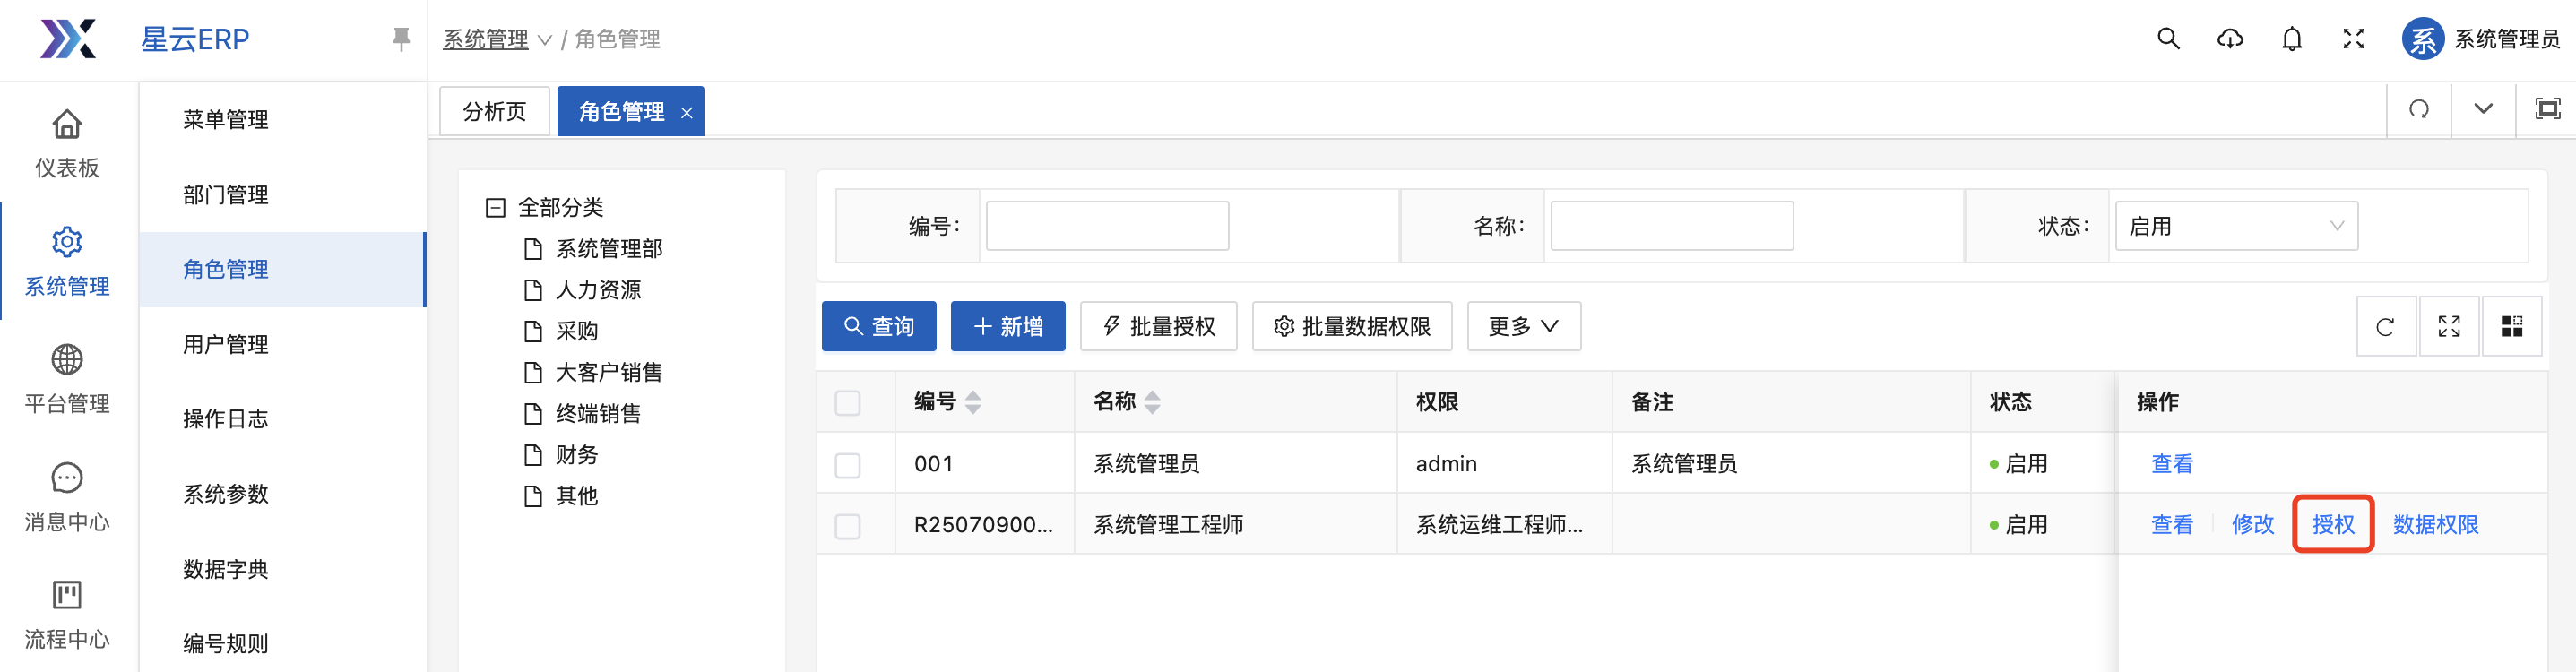Collapse the 全部分类 tree node
This screenshot has height=672, width=2576.
pyautogui.click(x=495, y=207)
